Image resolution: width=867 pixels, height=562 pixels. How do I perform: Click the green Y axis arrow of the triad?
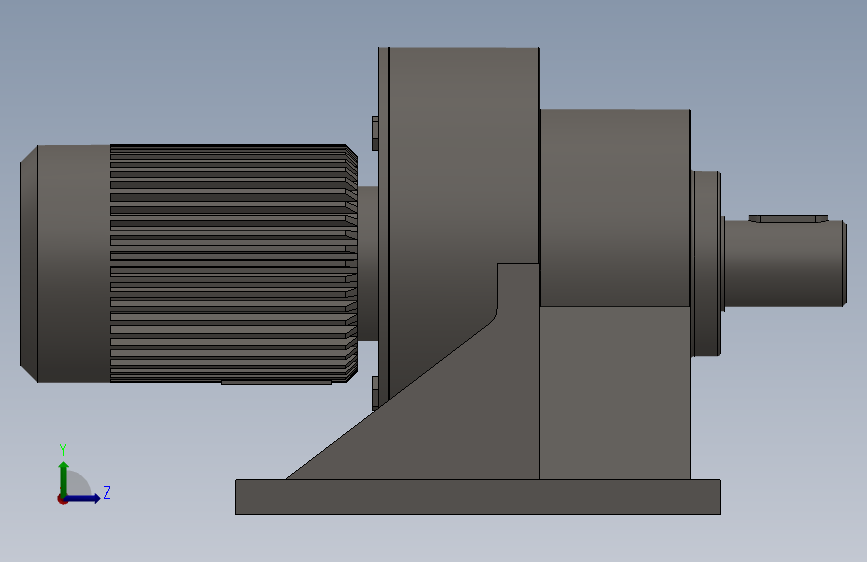tap(64, 477)
